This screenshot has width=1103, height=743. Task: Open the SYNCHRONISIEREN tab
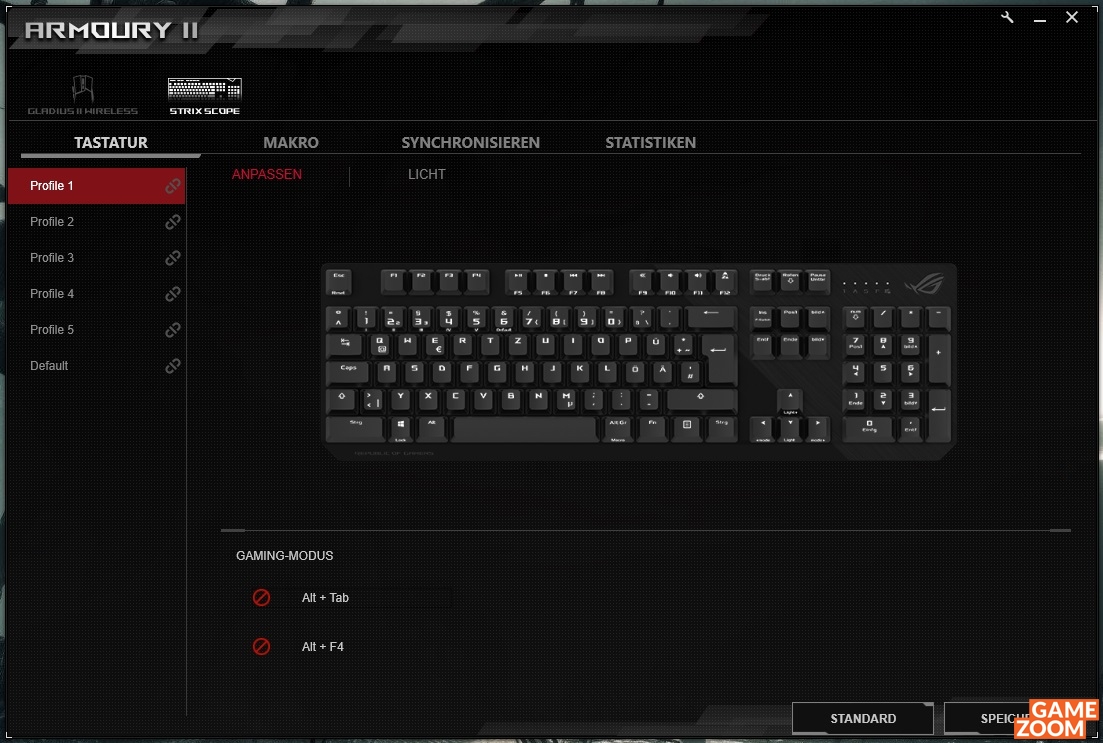tap(471, 142)
